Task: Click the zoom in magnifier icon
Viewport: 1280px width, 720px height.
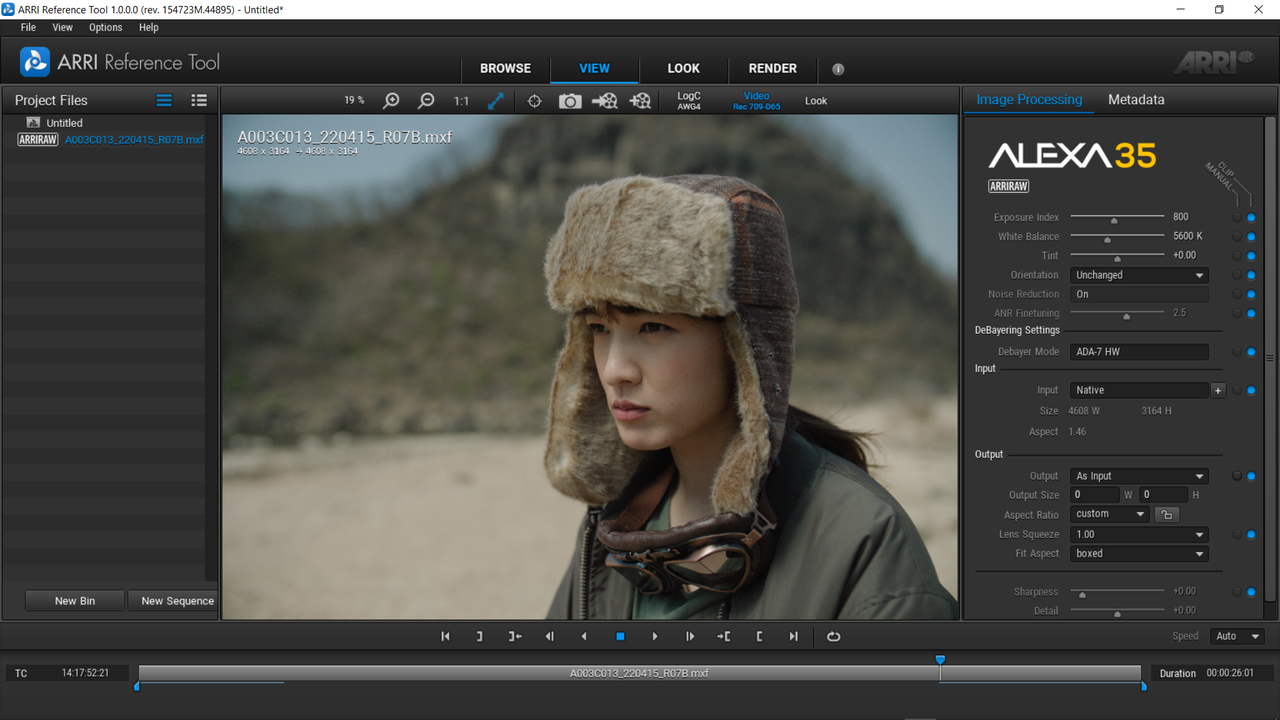Action: click(x=392, y=101)
